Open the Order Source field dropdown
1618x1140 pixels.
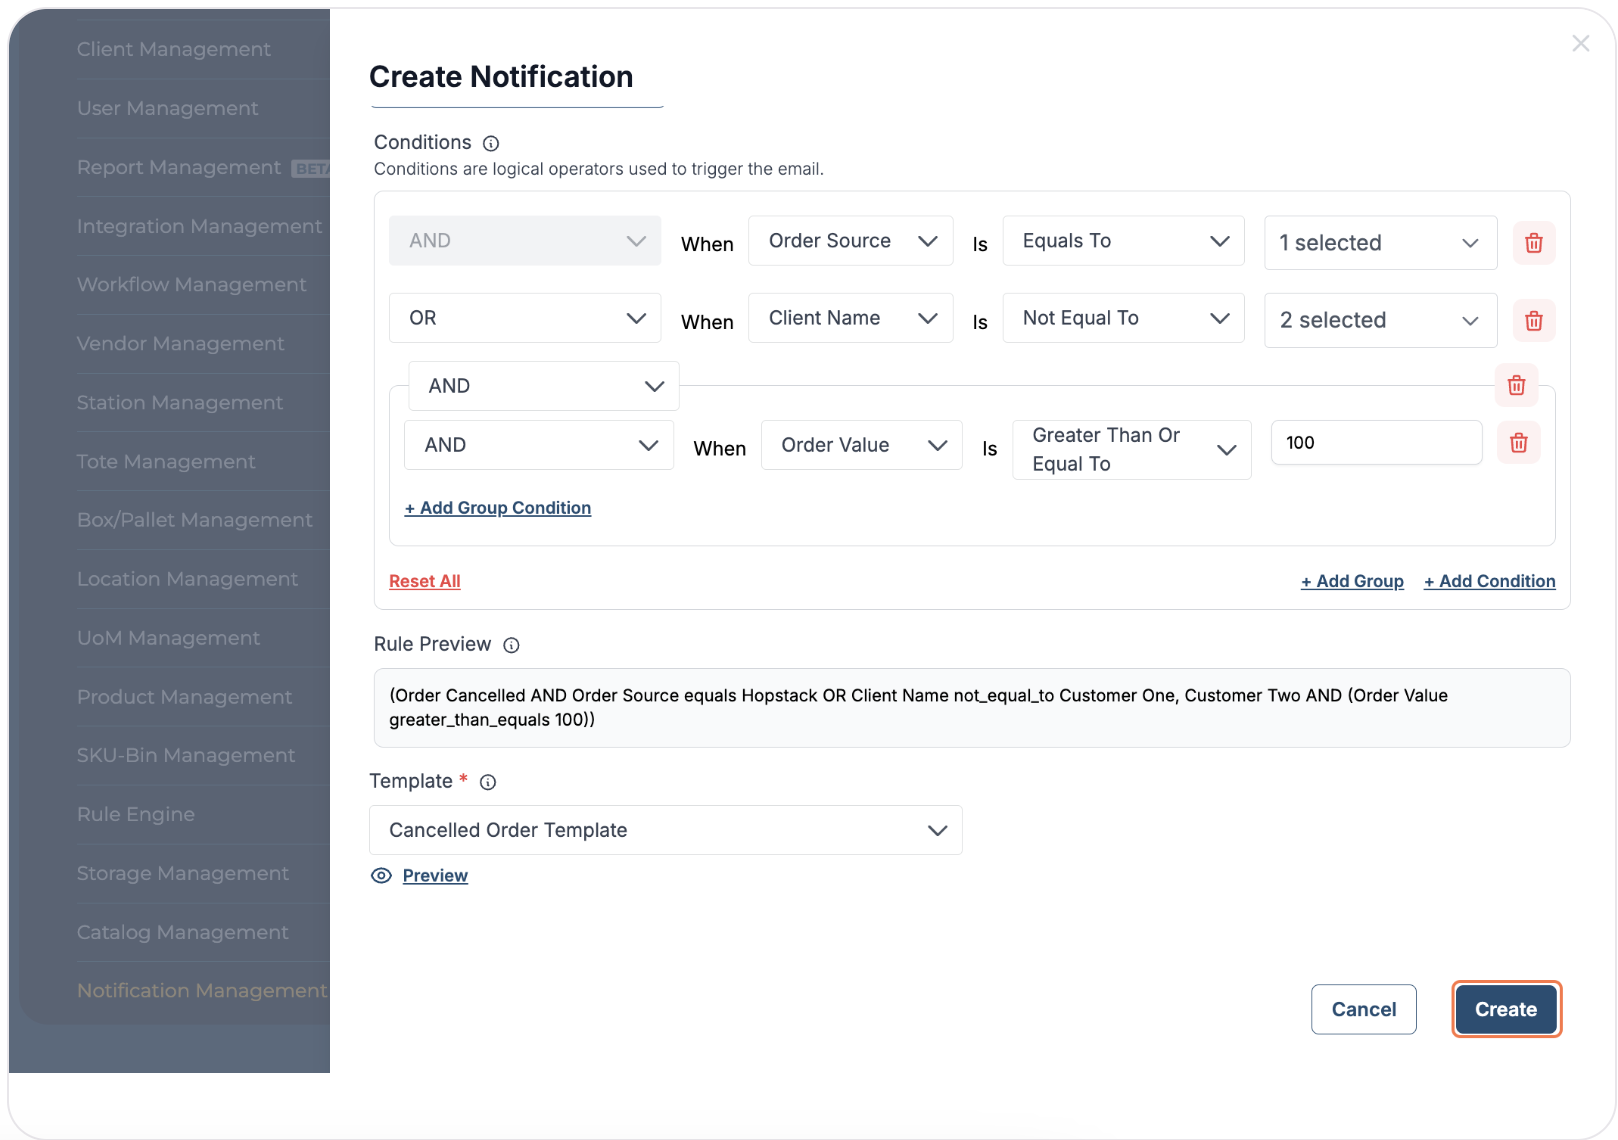[850, 241]
